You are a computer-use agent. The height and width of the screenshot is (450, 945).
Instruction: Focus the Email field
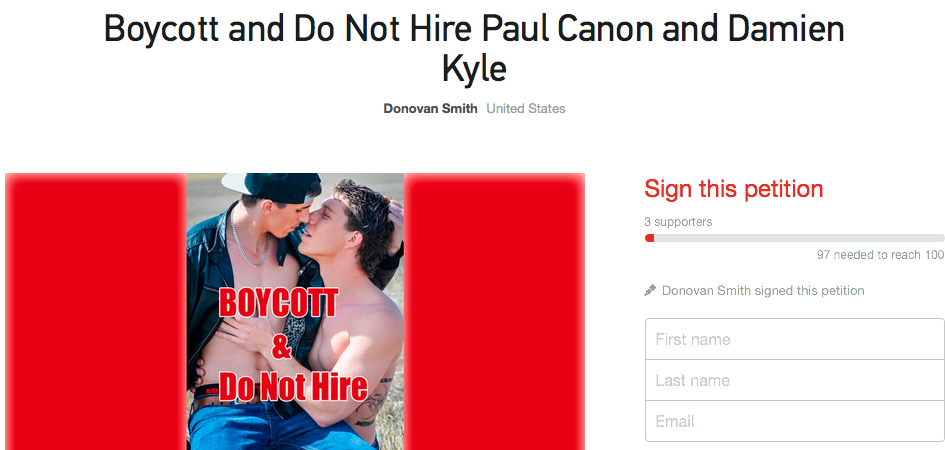tap(795, 421)
